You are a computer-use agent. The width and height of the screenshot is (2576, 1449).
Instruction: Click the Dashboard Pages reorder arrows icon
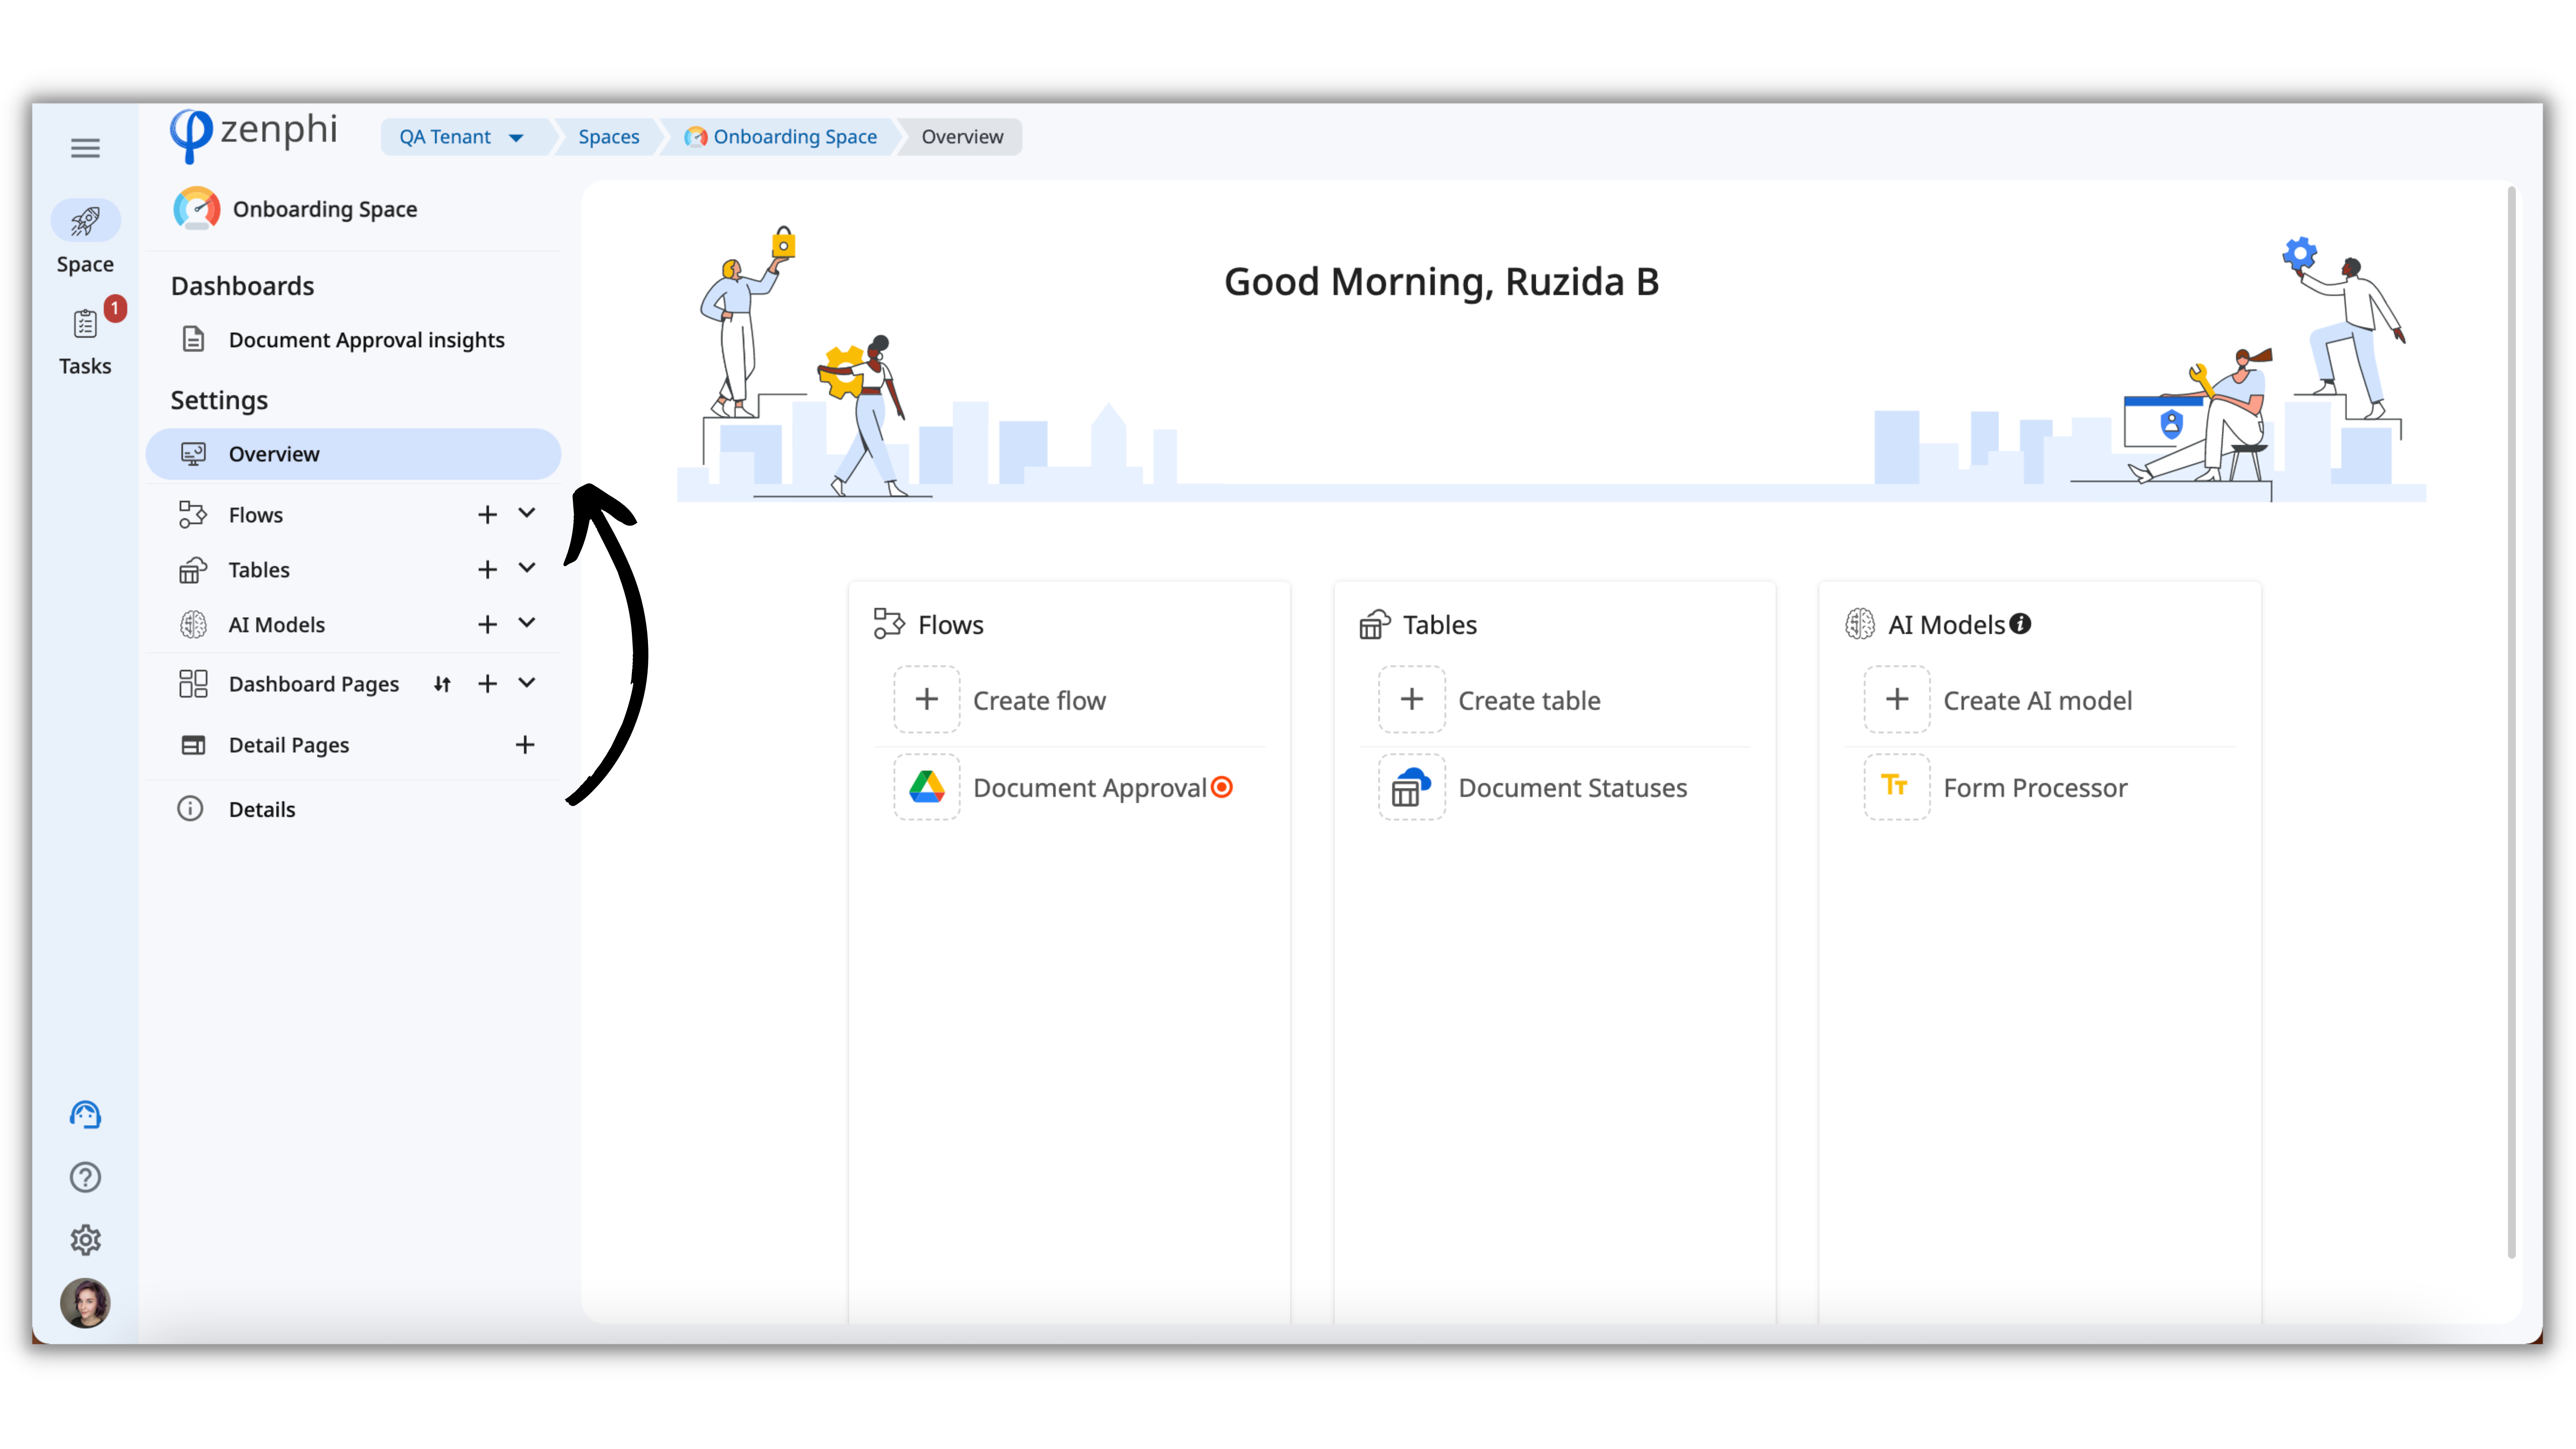[442, 684]
